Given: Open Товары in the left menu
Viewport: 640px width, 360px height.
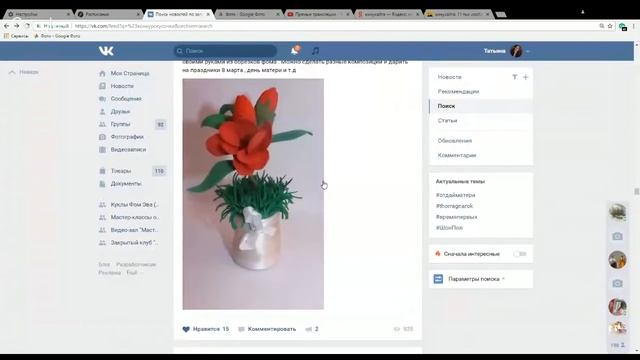Looking at the screenshot, I should tap(121, 171).
